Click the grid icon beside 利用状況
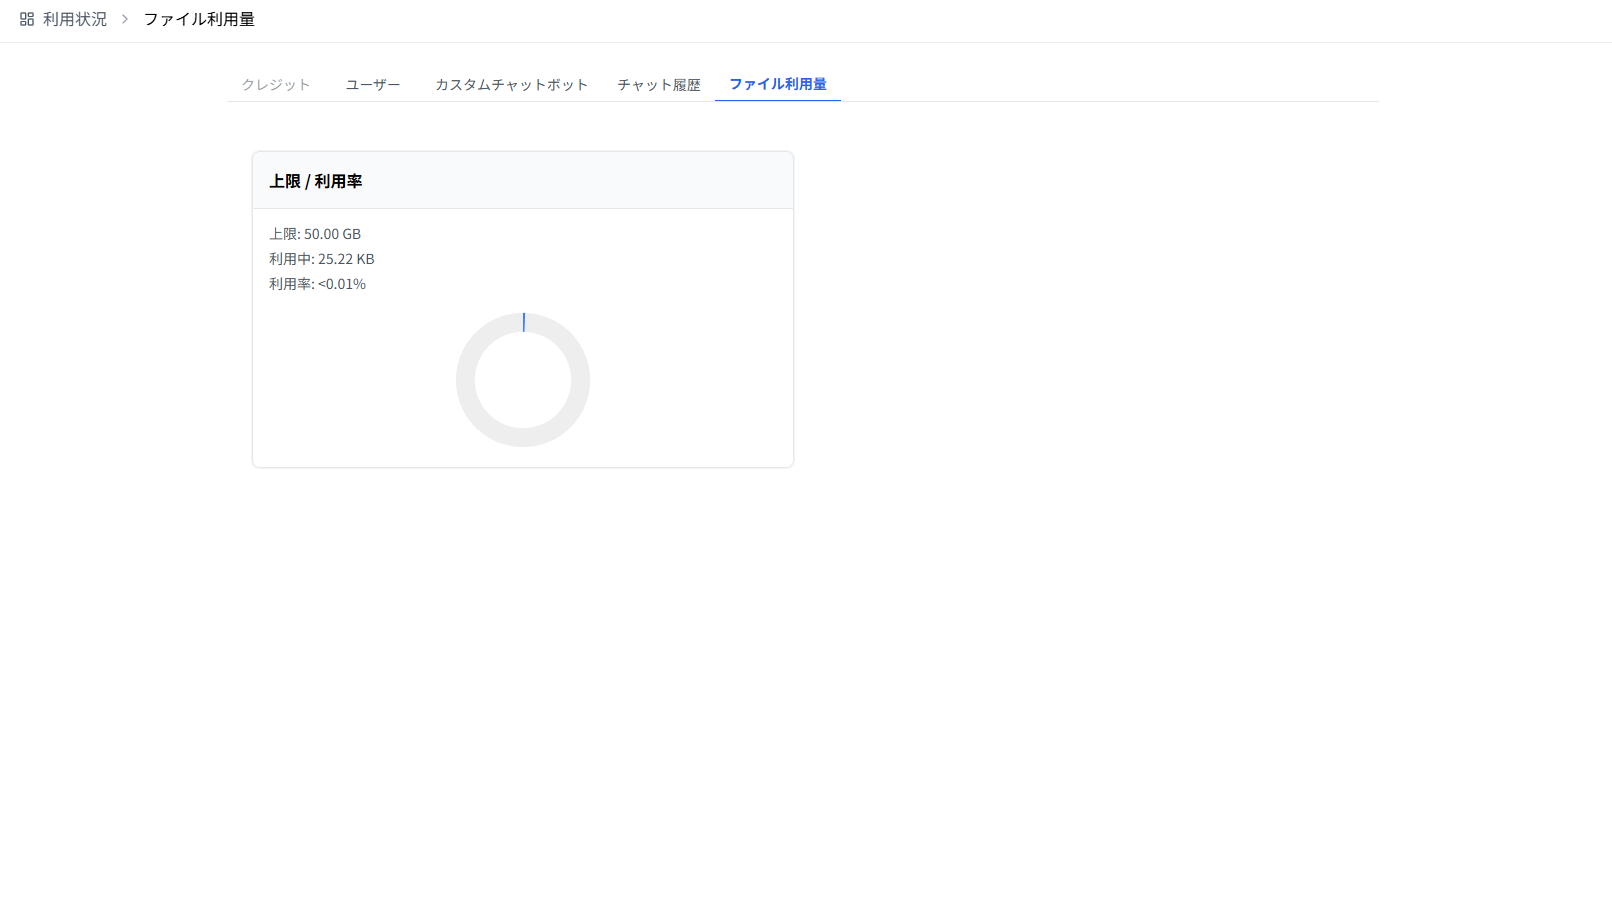This screenshot has height=903, width=1612. (x=27, y=19)
